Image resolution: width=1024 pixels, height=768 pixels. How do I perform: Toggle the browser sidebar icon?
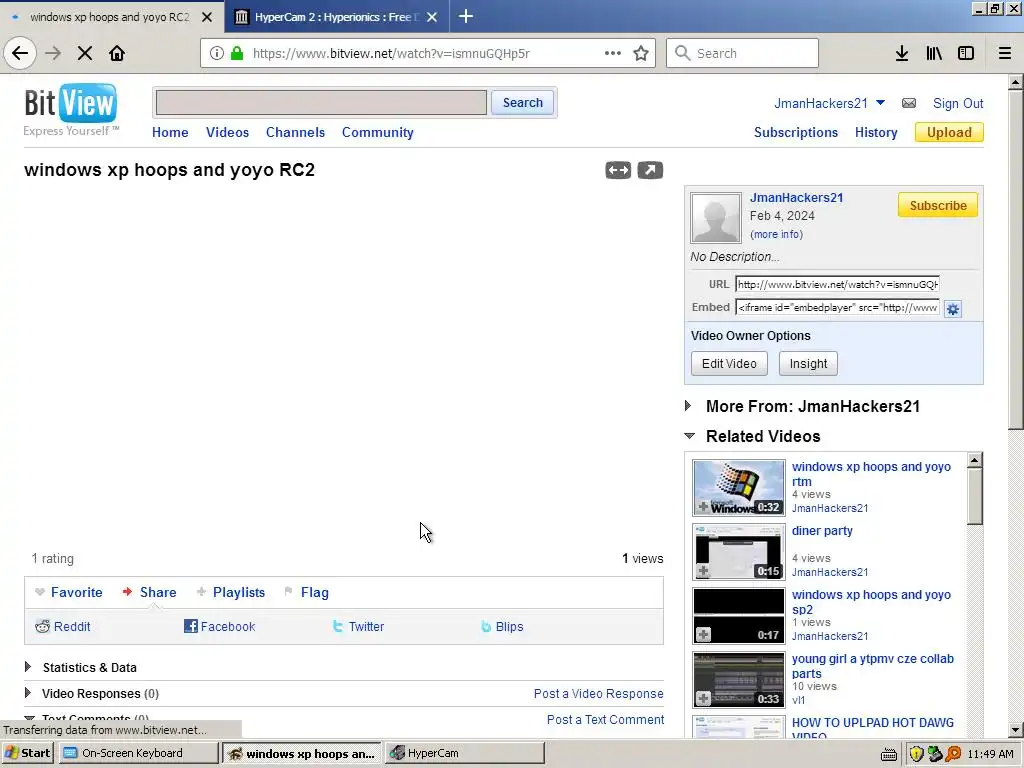click(966, 53)
